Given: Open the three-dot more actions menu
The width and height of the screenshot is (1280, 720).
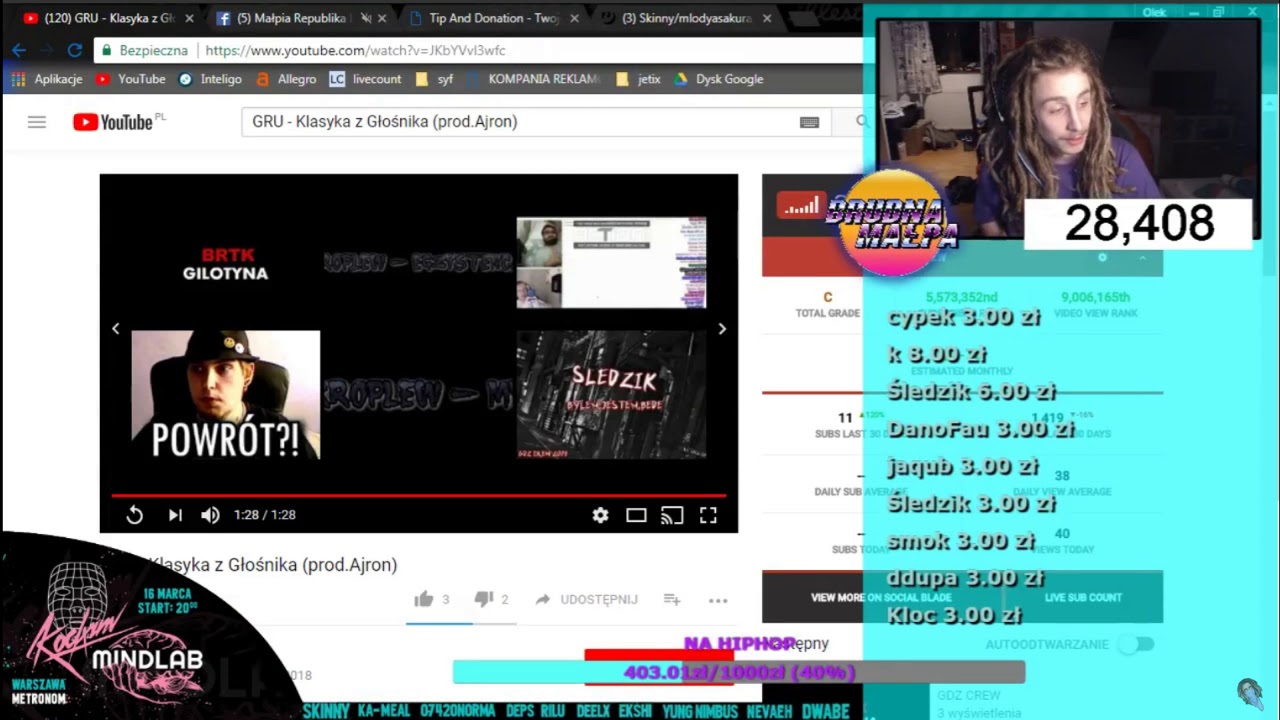Looking at the screenshot, I should coord(718,600).
